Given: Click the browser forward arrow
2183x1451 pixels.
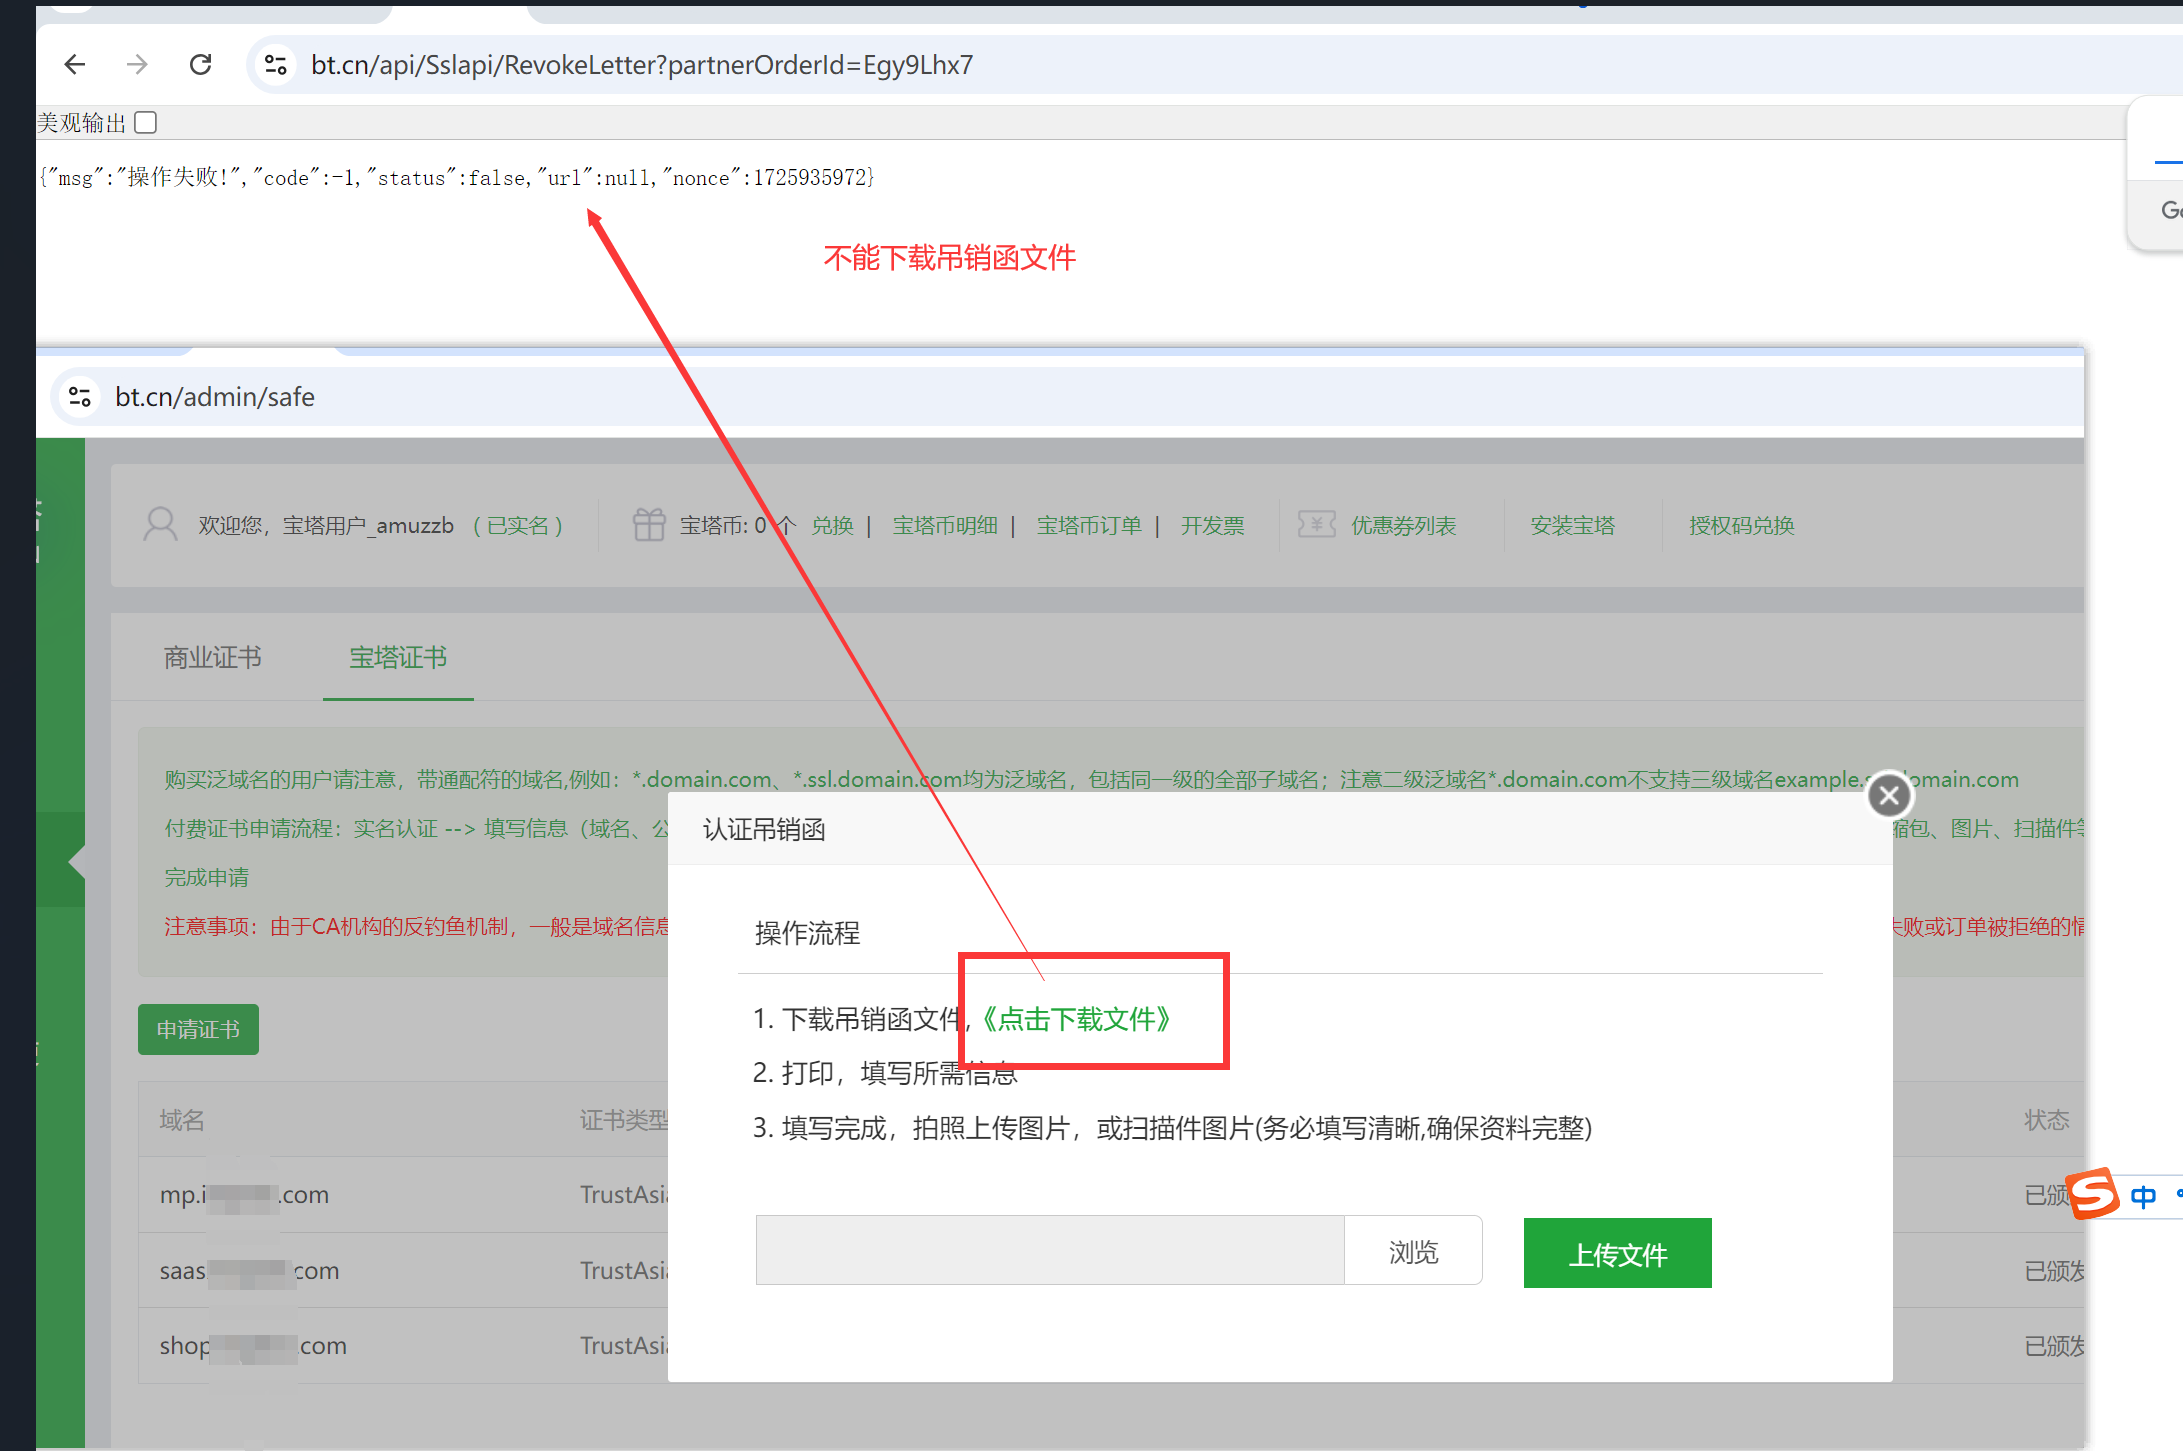Looking at the screenshot, I should pyautogui.click(x=137, y=65).
